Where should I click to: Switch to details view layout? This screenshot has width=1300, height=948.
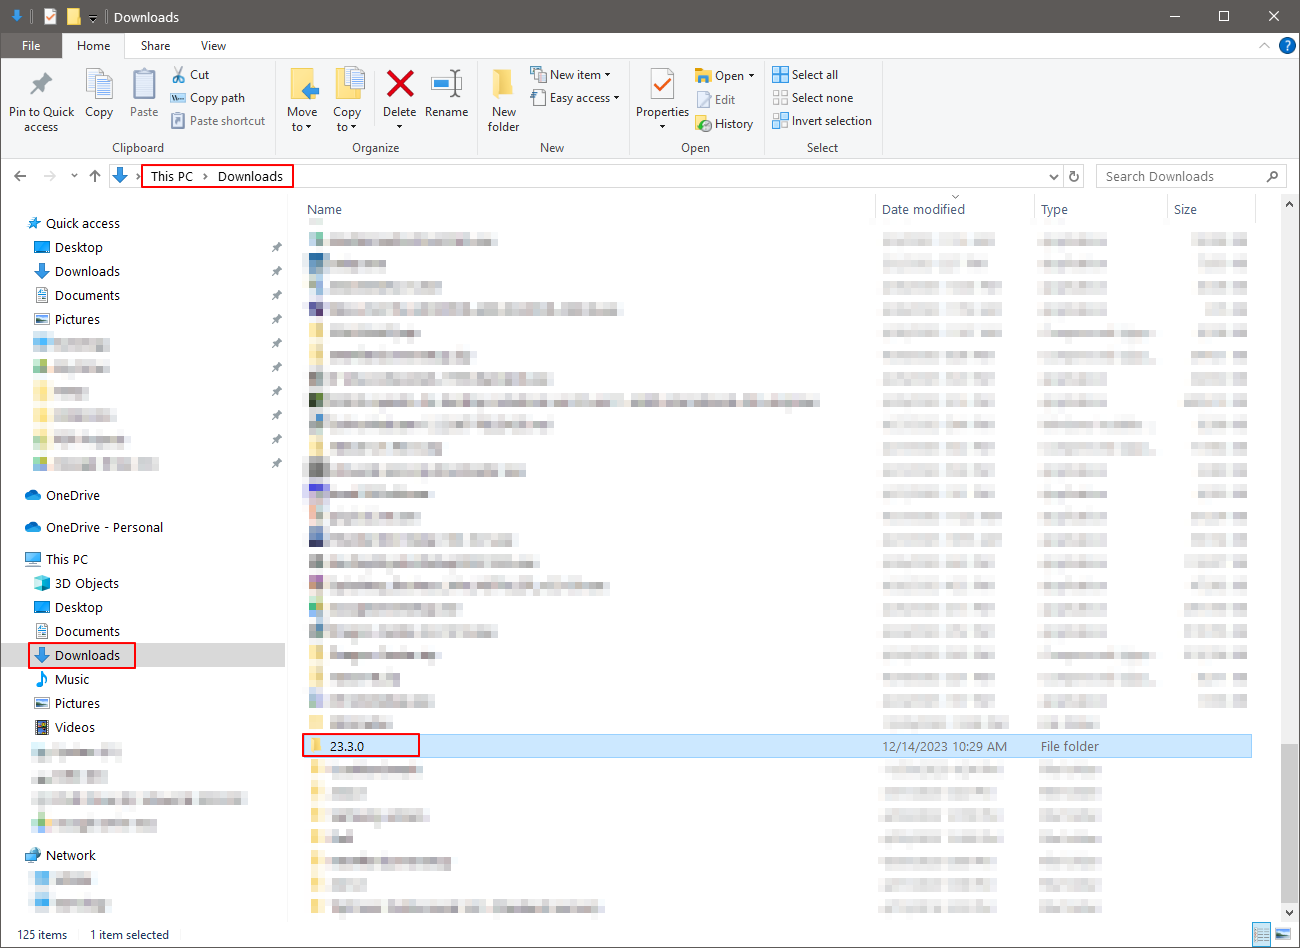pyautogui.click(x=1261, y=935)
